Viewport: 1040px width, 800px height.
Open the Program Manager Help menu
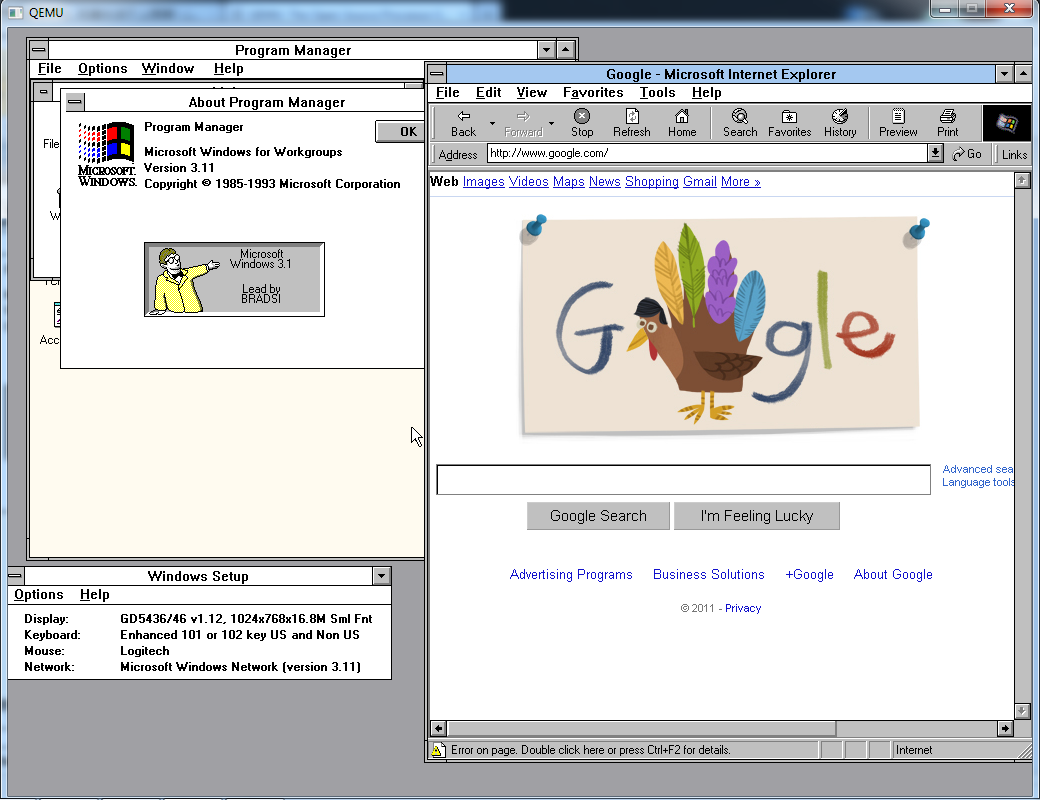[229, 68]
